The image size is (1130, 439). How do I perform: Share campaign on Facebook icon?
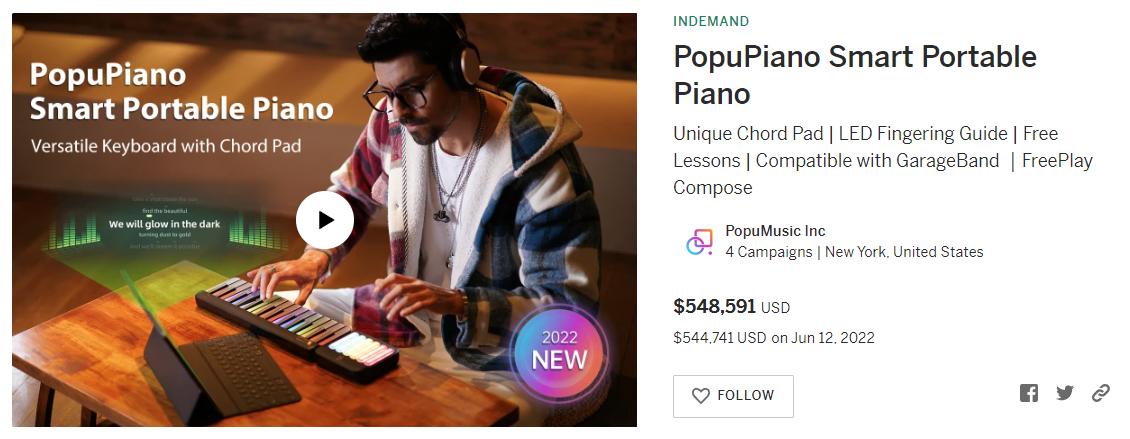pyautogui.click(x=1028, y=393)
